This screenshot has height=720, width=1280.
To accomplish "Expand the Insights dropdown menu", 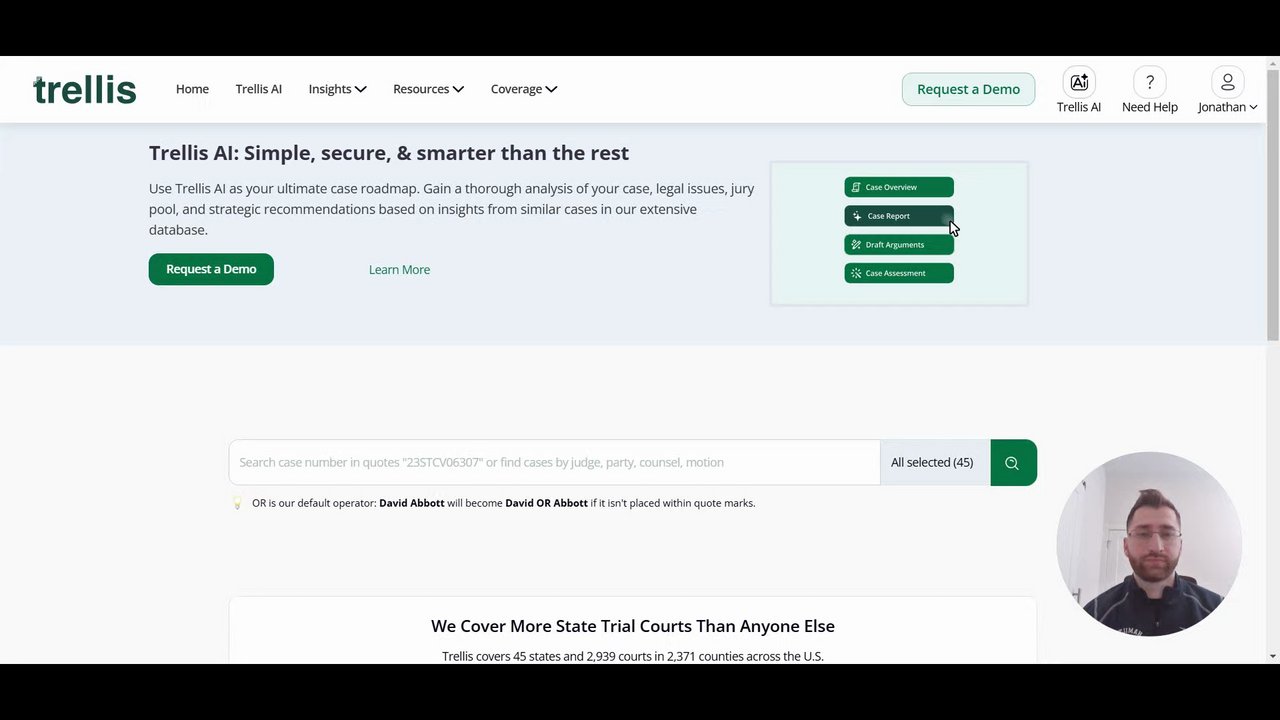I will pos(337,89).
